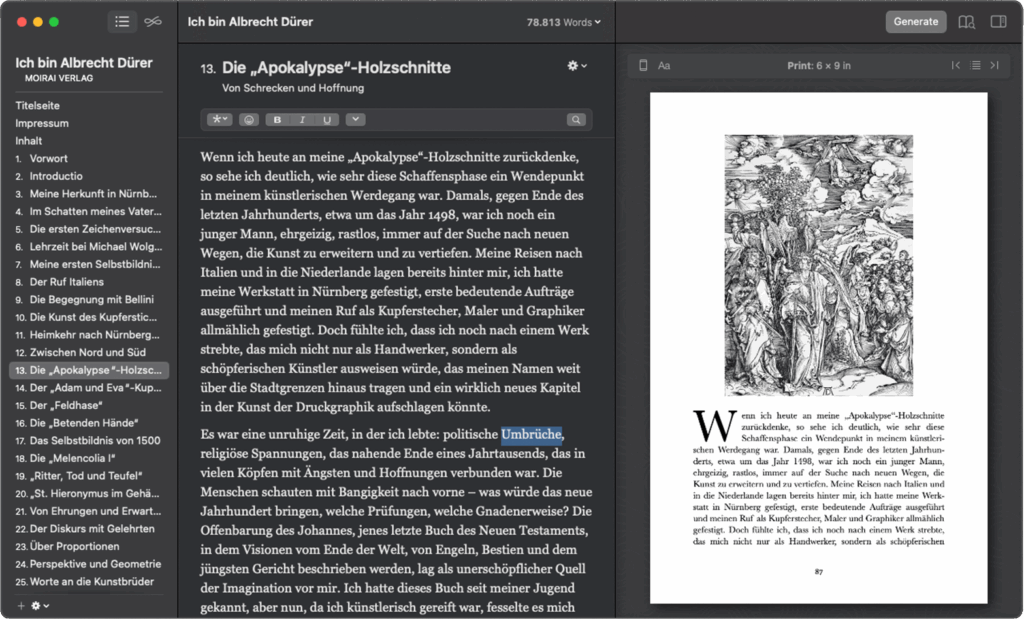Open chapter 11 Heimkehr nach Nürnberg
The image size is (1024, 619).
point(88,334)
